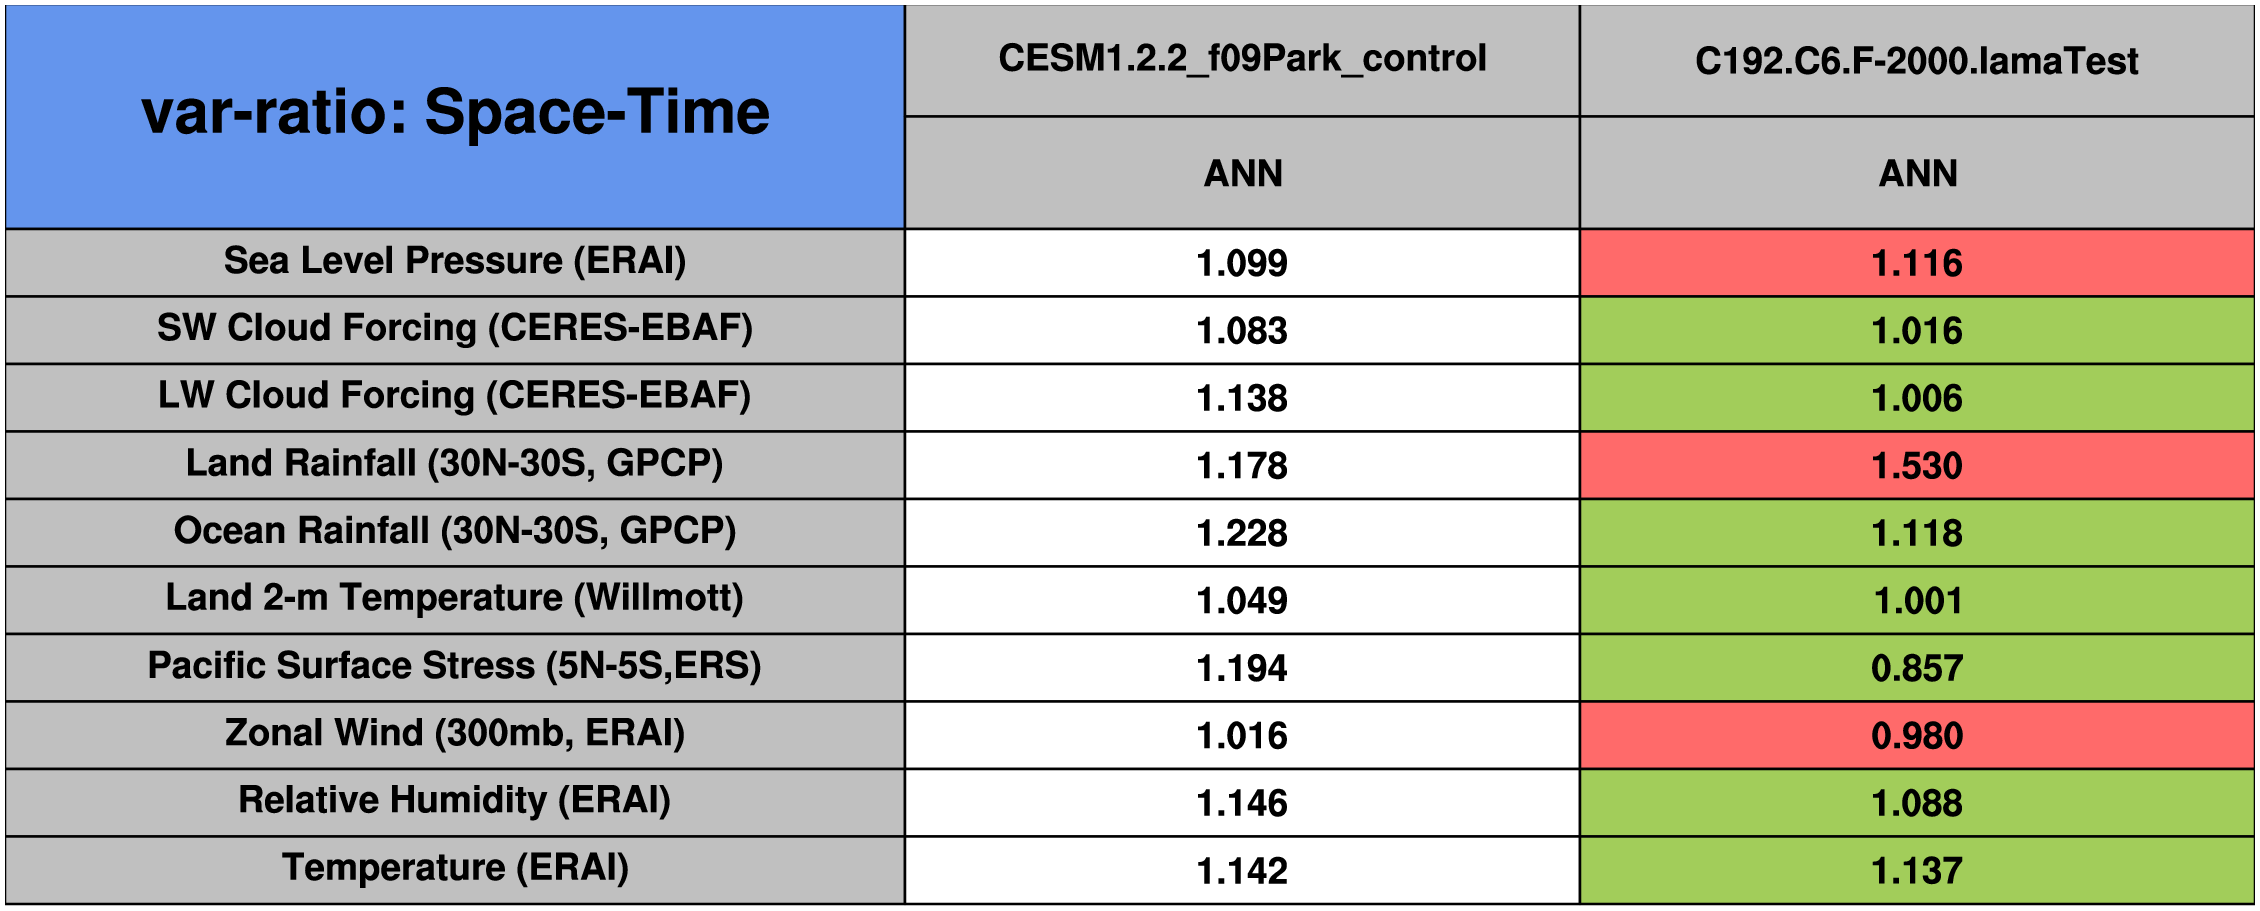2260x911 pixels.
Task: Click the Land Rainfall (30N-30S, GPCP) label
Action: tap(455, 464)
